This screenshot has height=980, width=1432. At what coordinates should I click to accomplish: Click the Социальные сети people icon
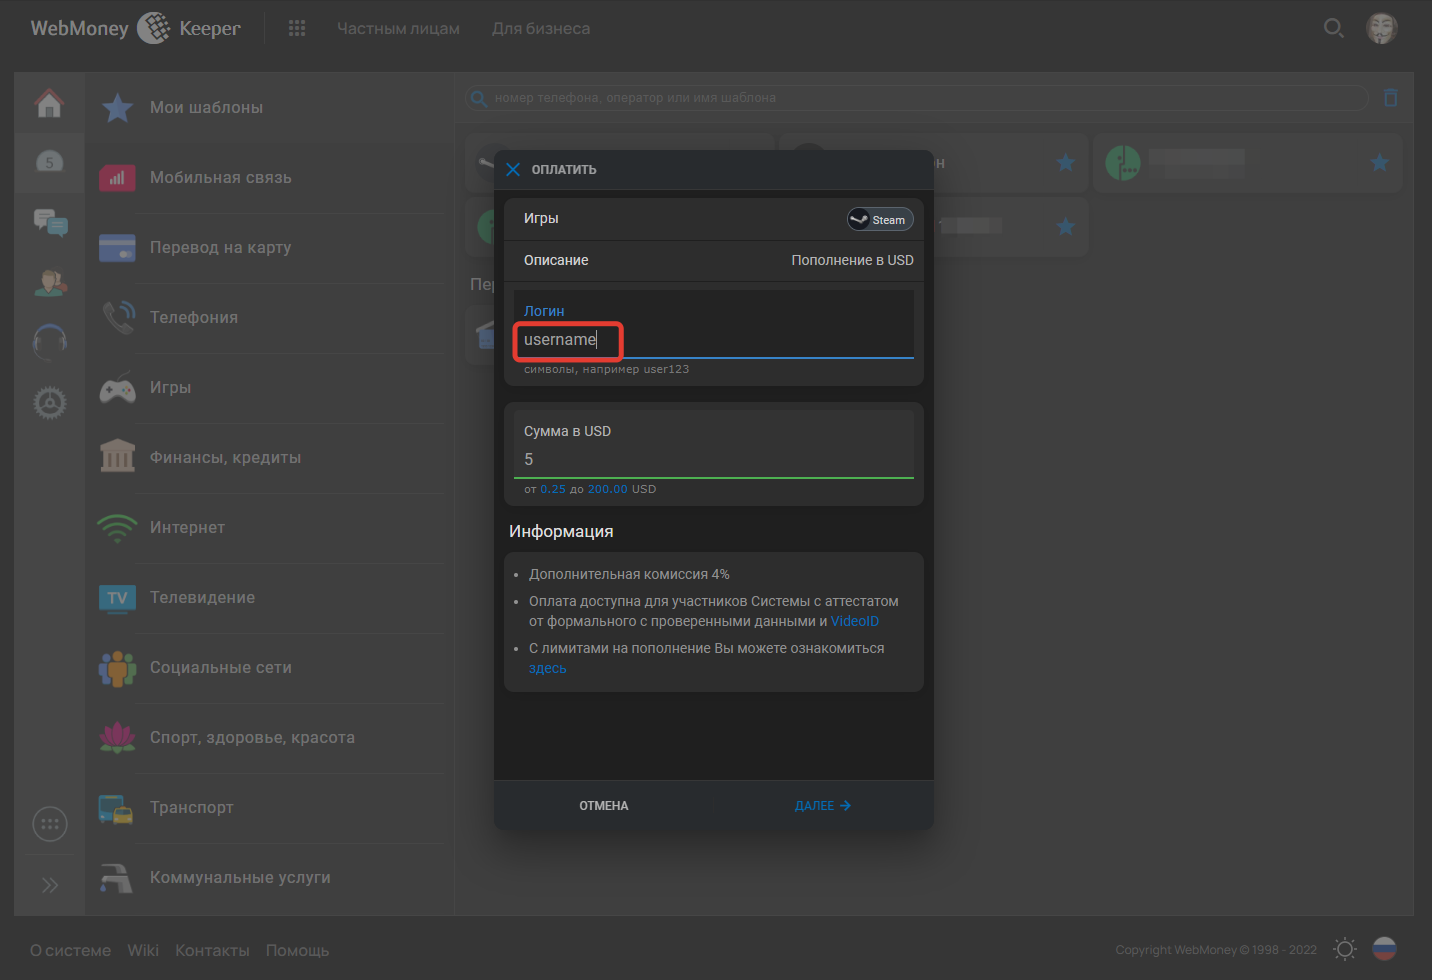(117, 668)
